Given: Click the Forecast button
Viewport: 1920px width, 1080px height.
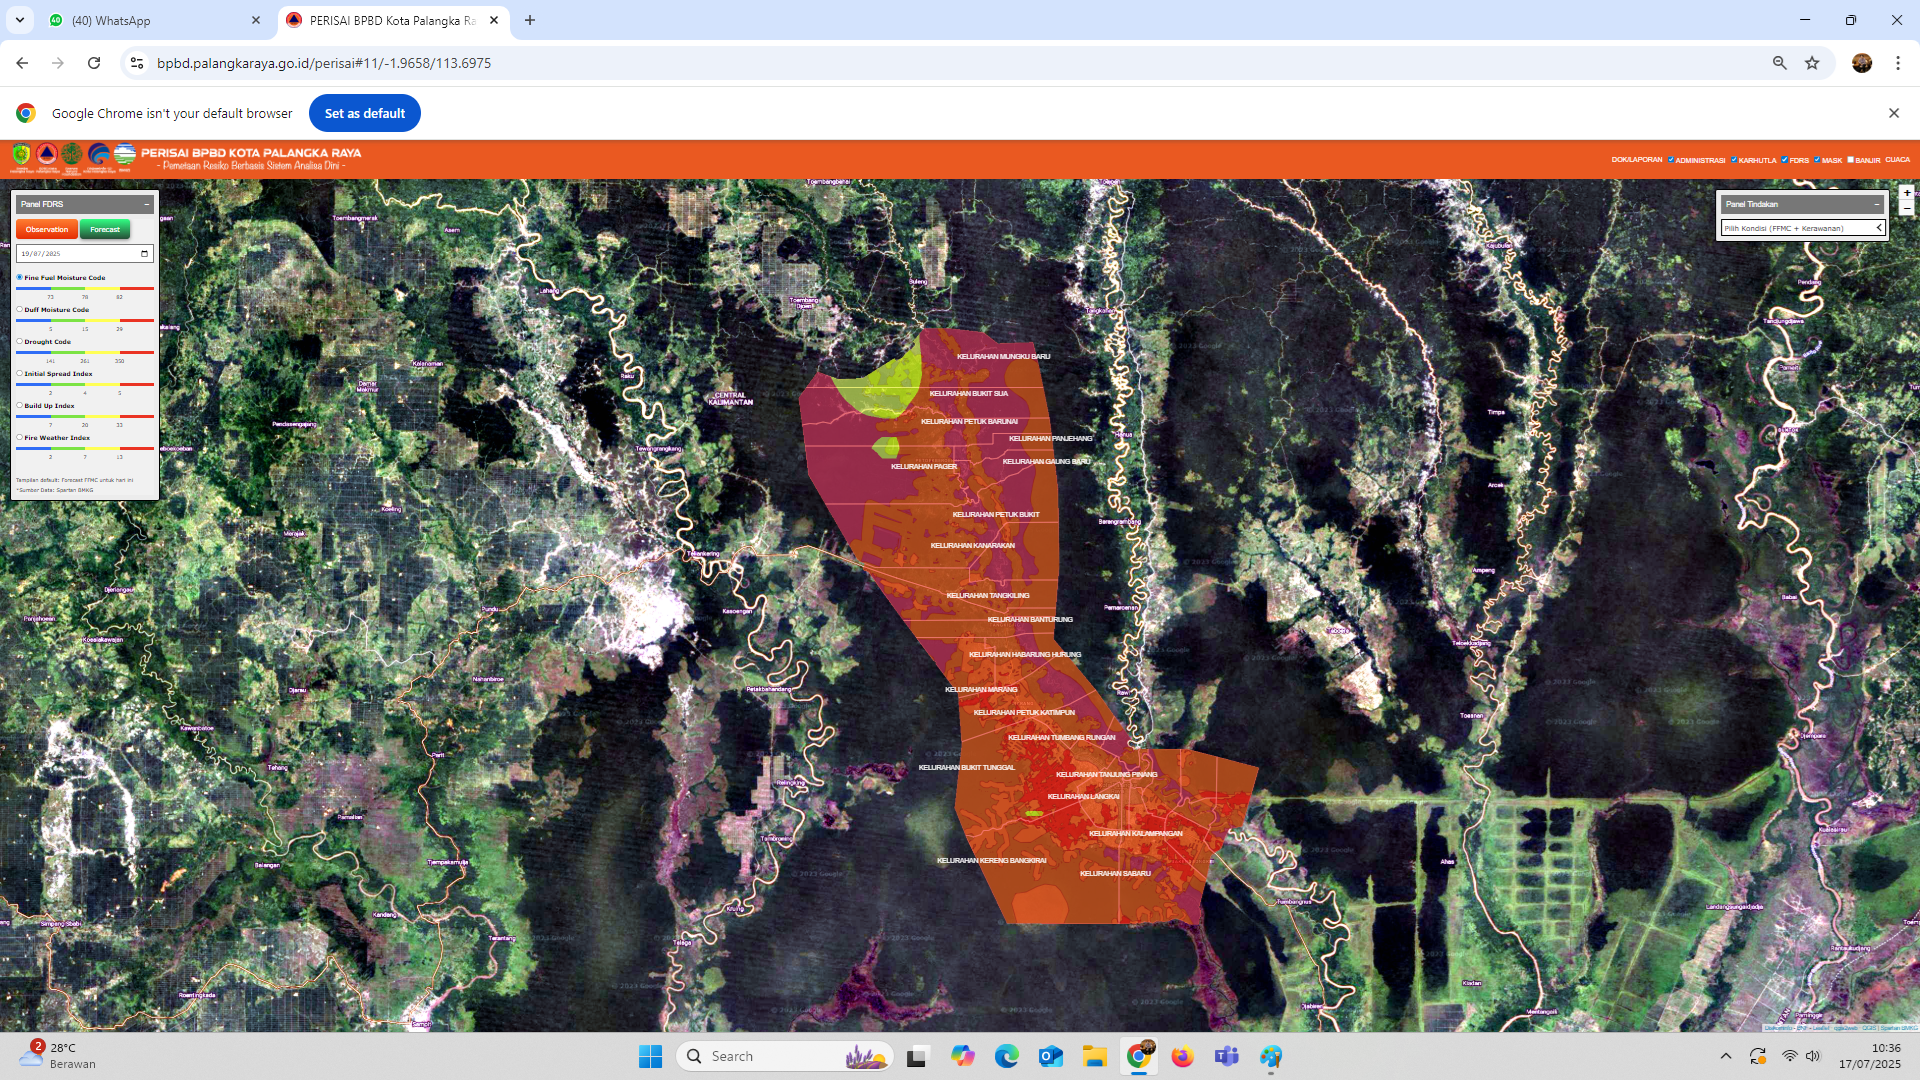Looking at the screenshot, I should click(105, 229).
